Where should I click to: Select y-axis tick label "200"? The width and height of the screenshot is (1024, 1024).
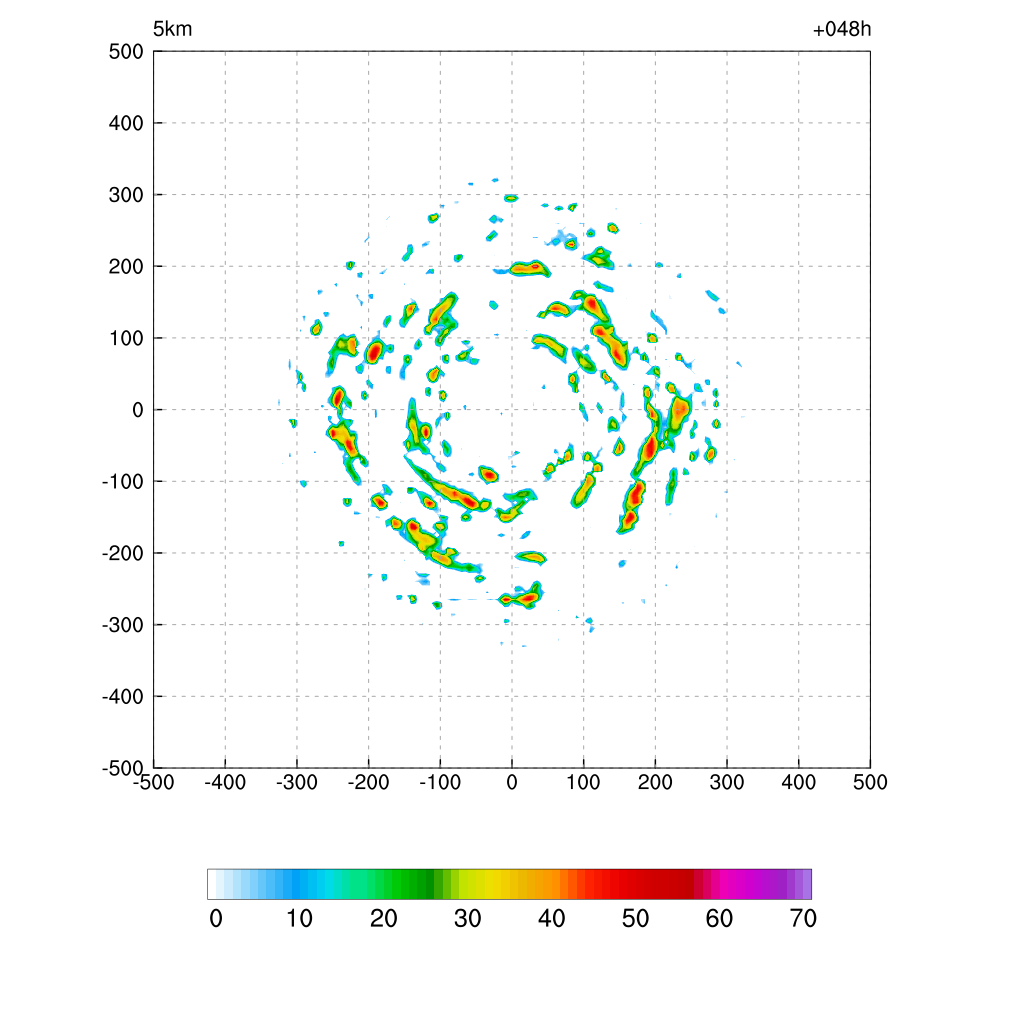pyautogui.click(x=126, y=266)
